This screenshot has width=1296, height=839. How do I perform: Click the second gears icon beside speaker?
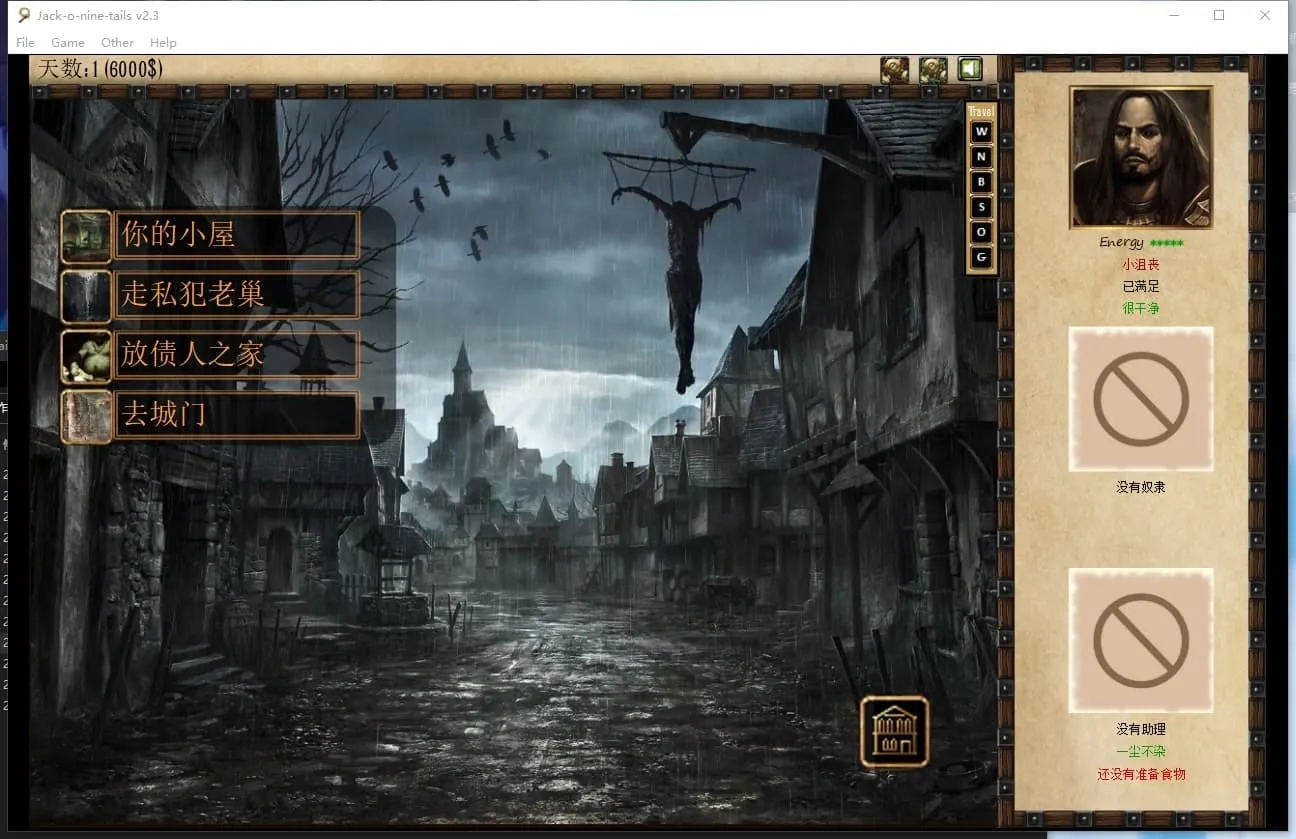933,69
